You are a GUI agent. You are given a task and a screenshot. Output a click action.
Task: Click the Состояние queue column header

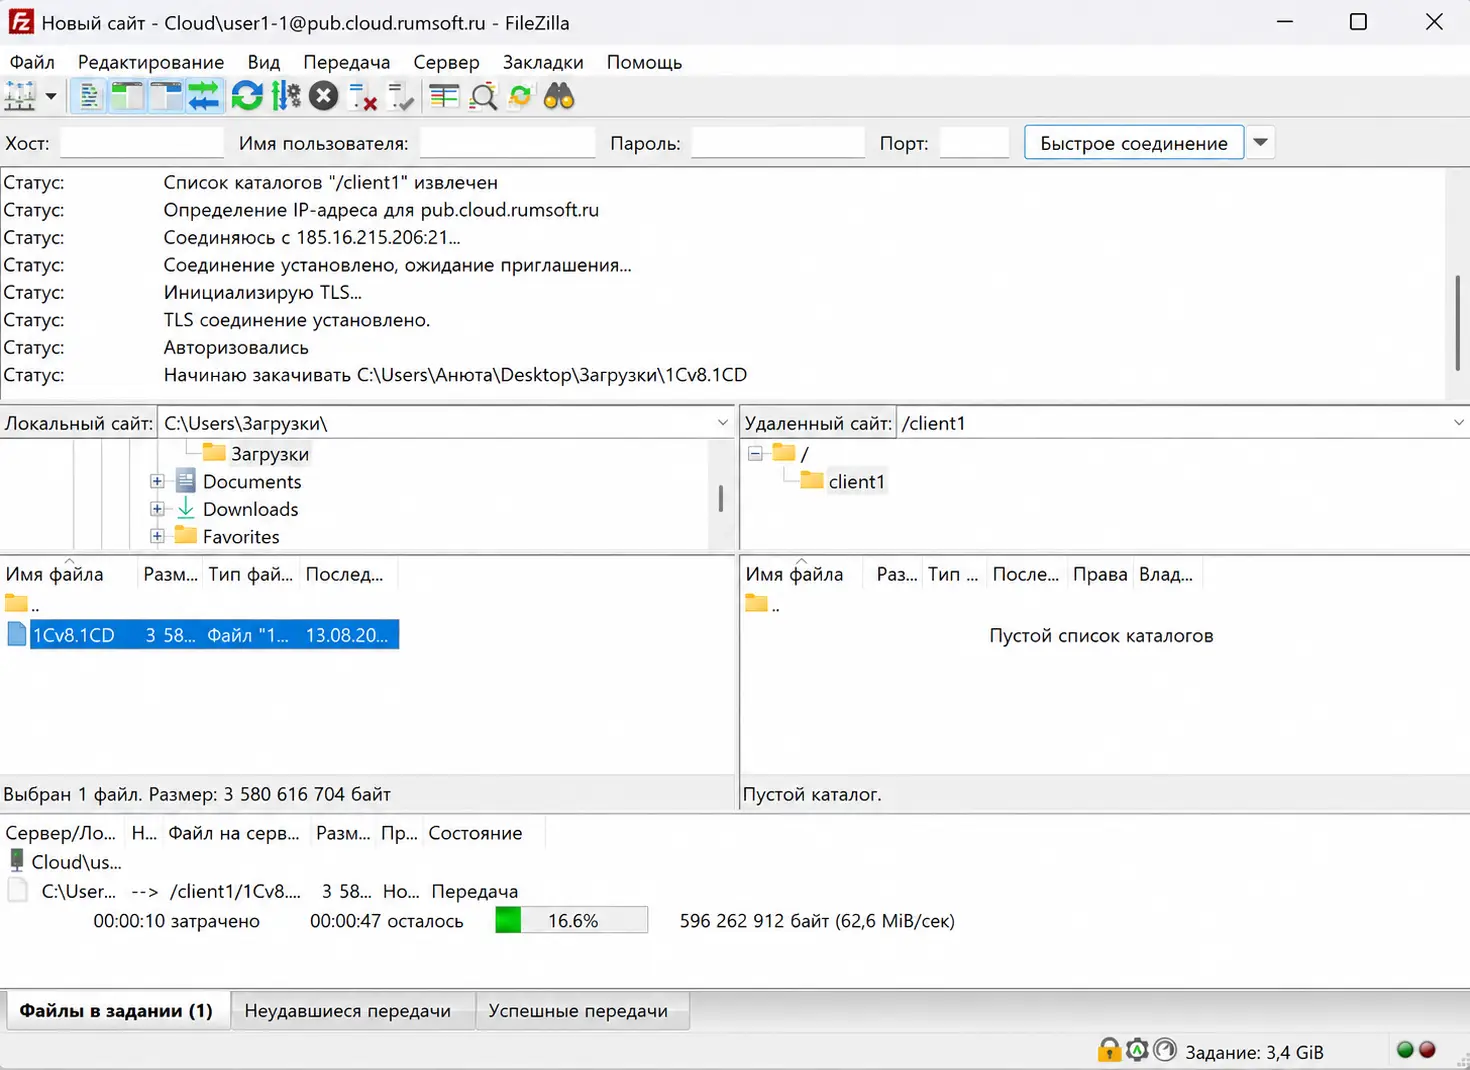click(x=483, y=833)
